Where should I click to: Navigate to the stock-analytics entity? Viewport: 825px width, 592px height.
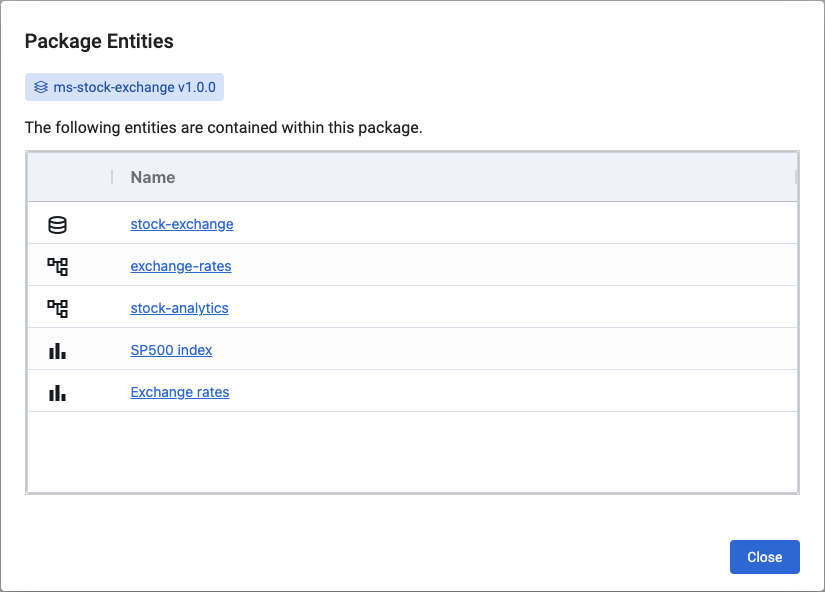pyautogui.click(x=179, y=308)
